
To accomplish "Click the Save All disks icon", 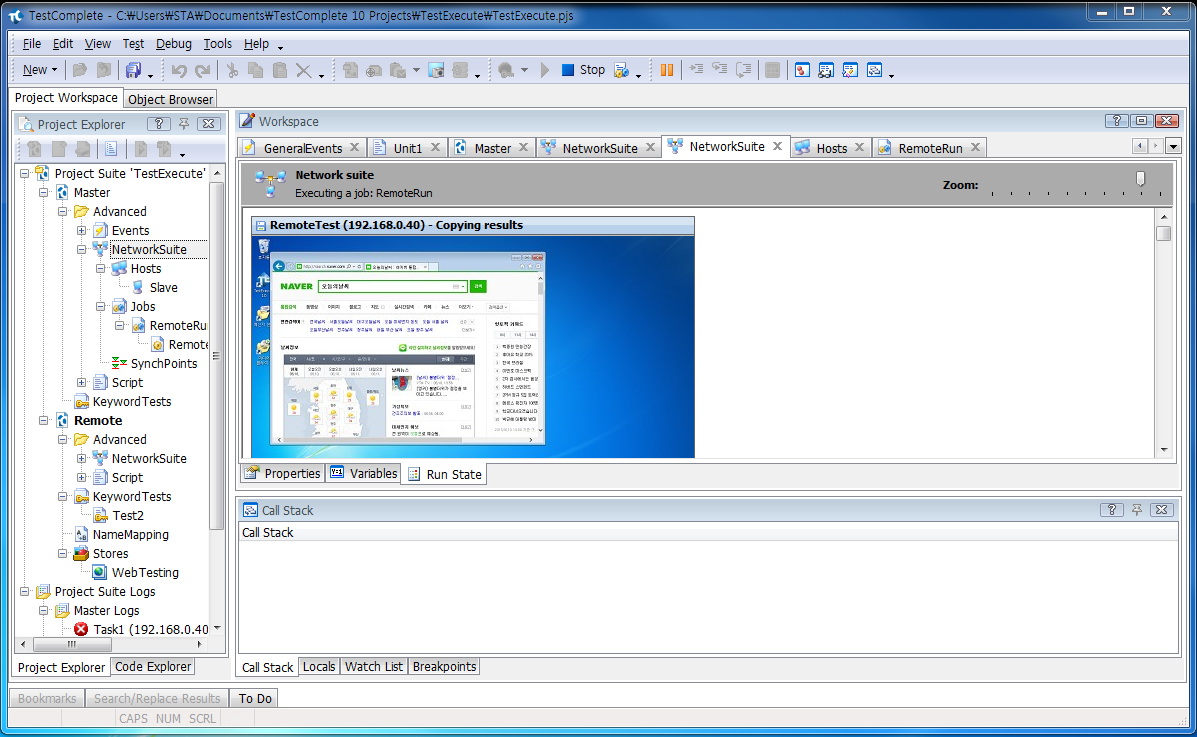I will pos(133,70).
